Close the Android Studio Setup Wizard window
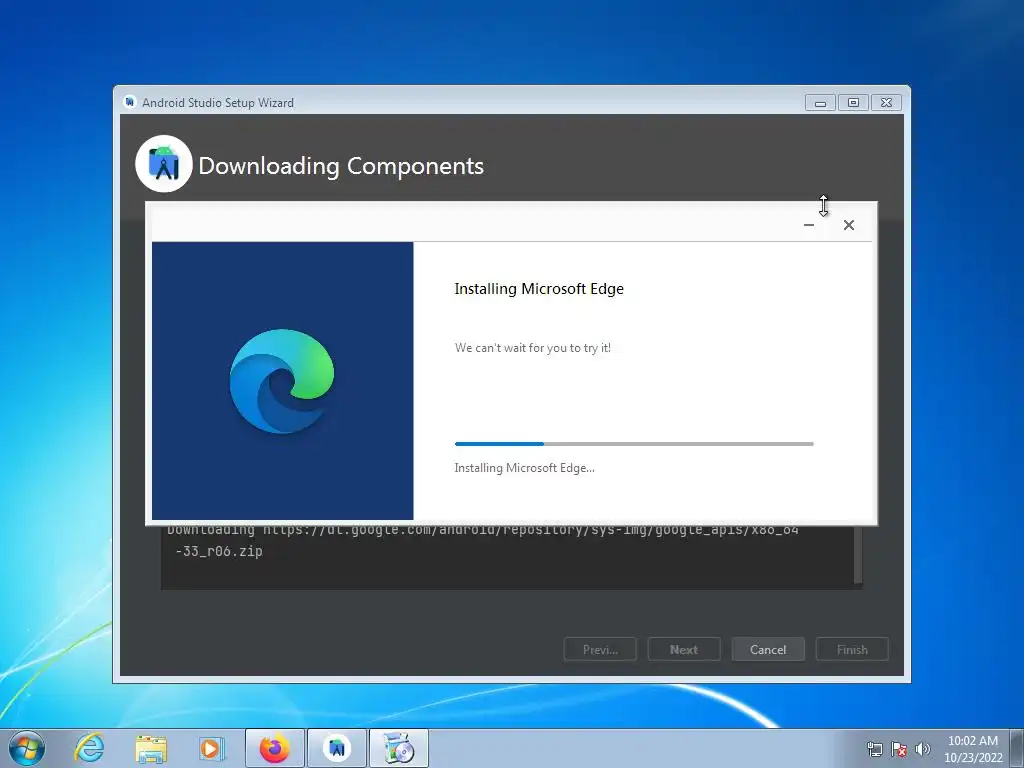 click(886, 103)
